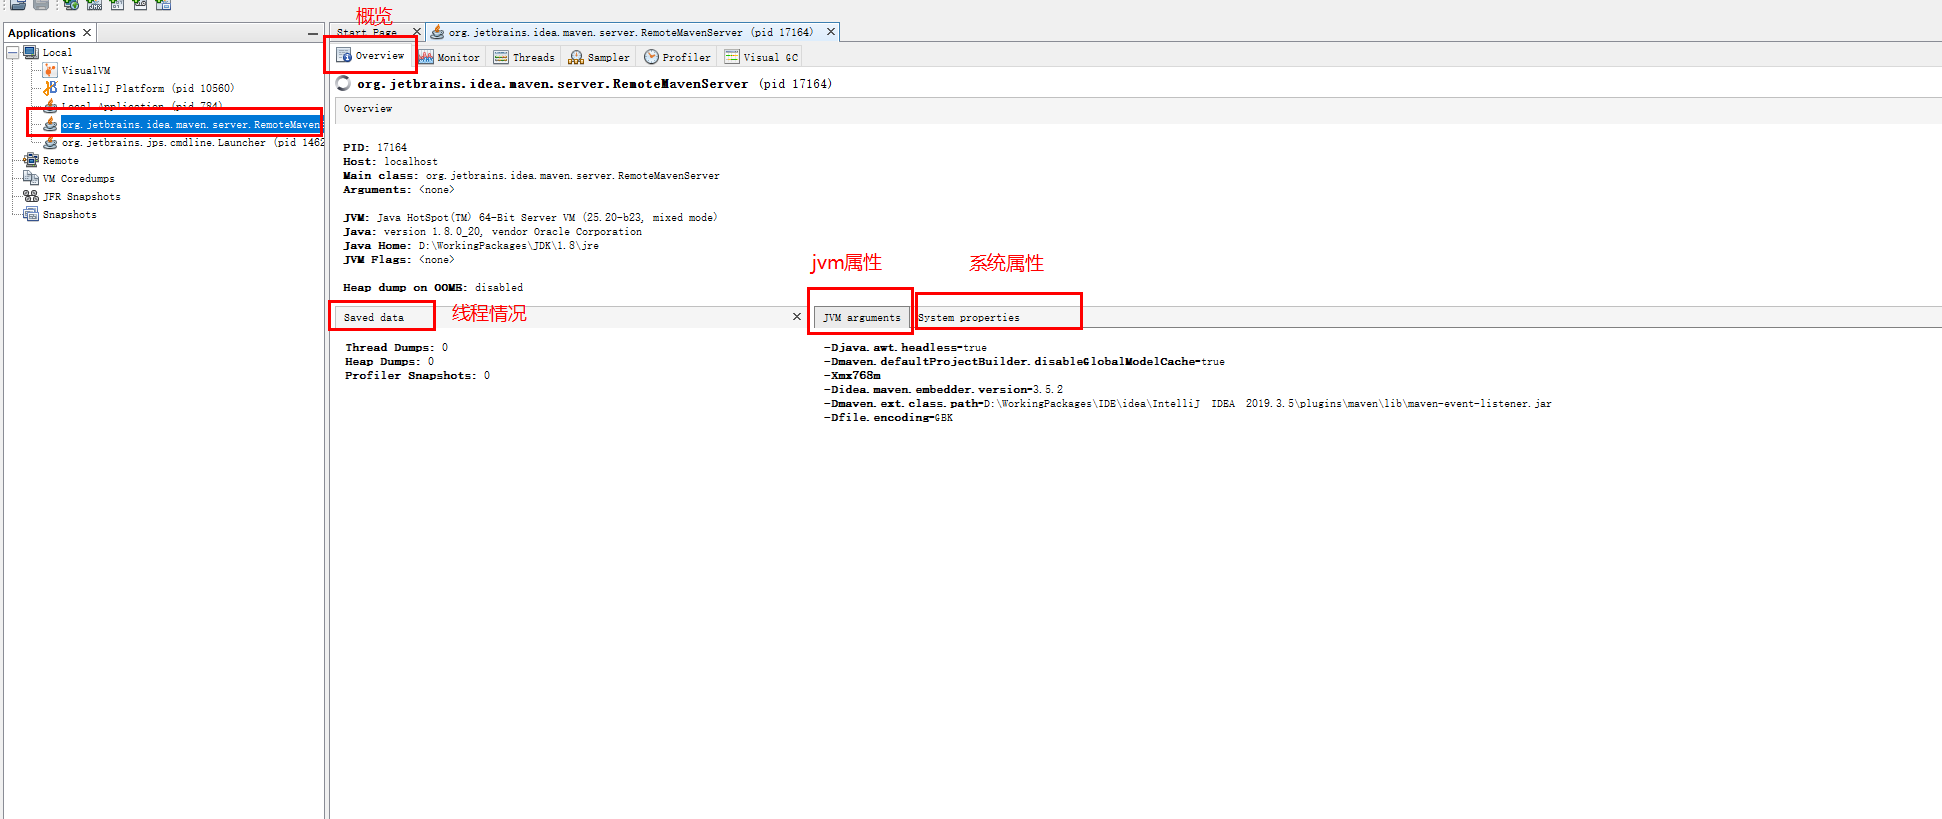Click the Load folder icon in toolbar
Image resolution: width=1942 pixels, height=819 pixels.
click(x=18, y=4)
